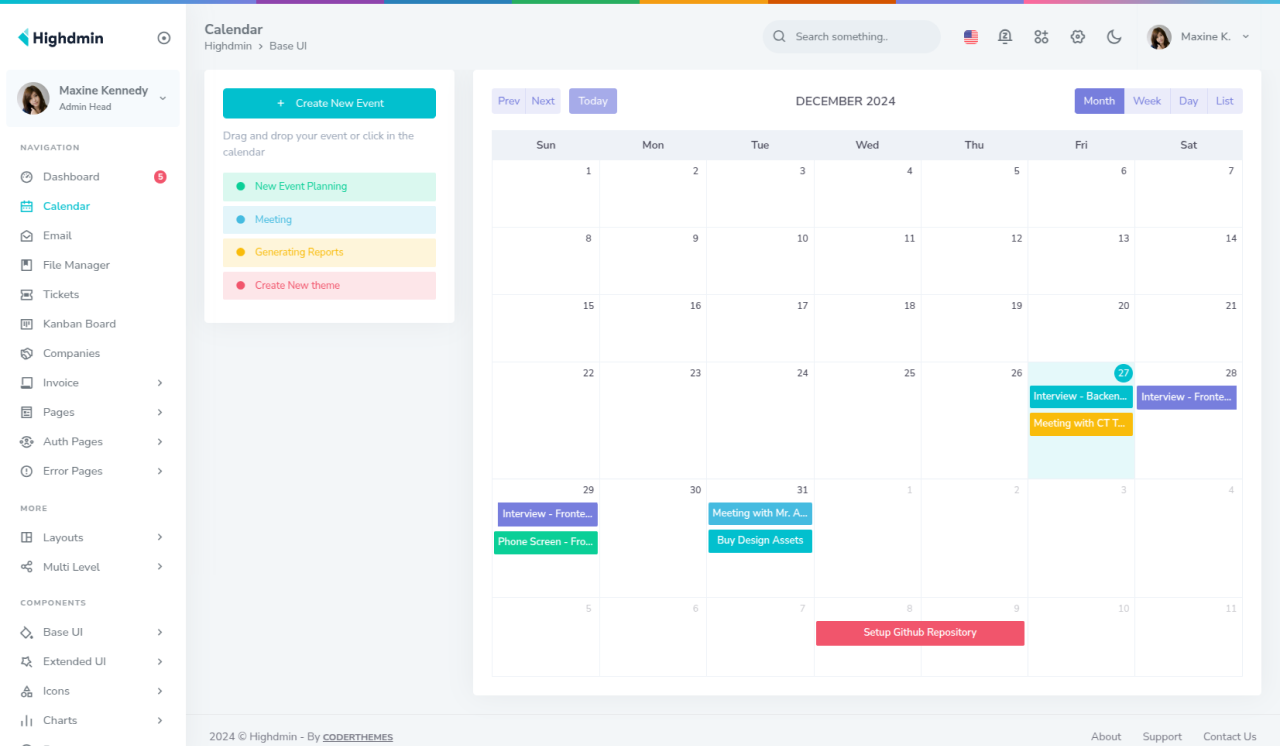Screen dimensions: 1280x746
Task: Click the Base UI paint bucket icon
Action: [26, 632]
